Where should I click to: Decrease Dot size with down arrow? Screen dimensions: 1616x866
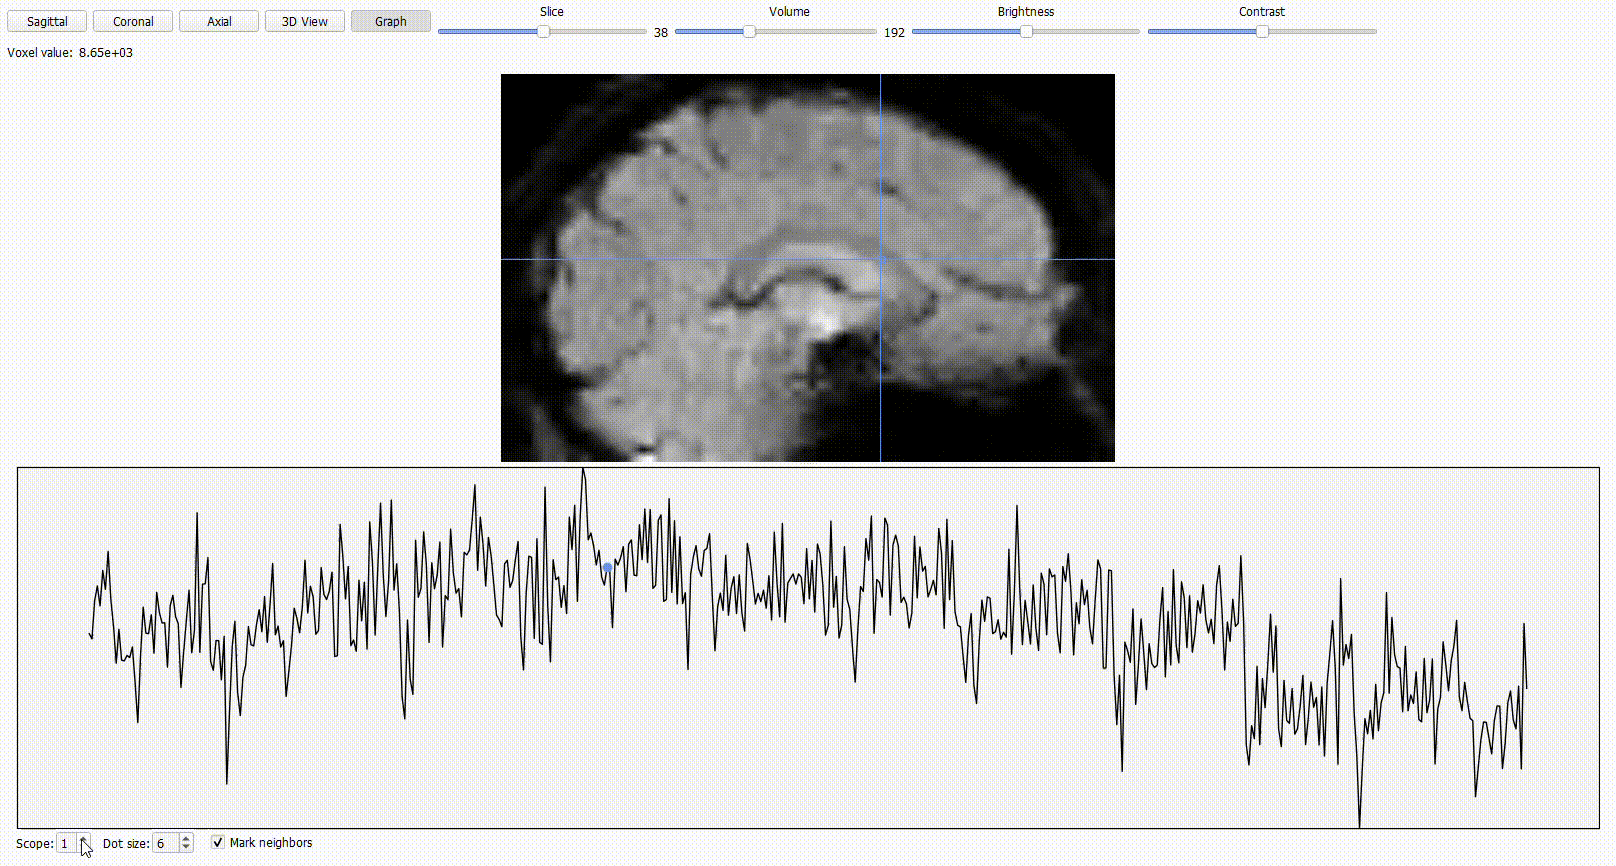(x=186, y=848)
